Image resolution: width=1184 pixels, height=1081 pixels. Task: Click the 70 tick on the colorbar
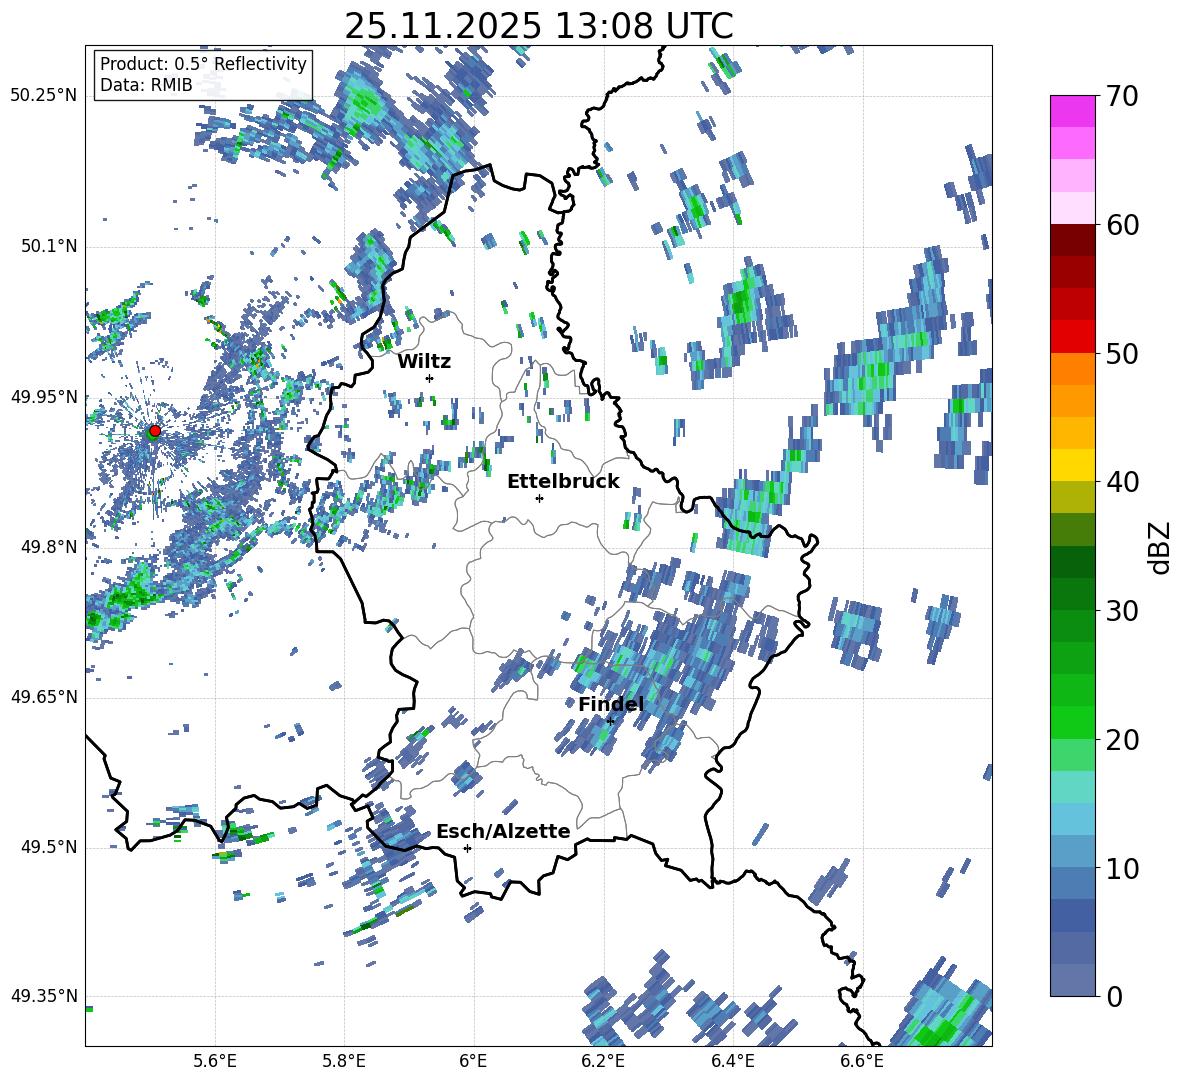click(1123, 96)
